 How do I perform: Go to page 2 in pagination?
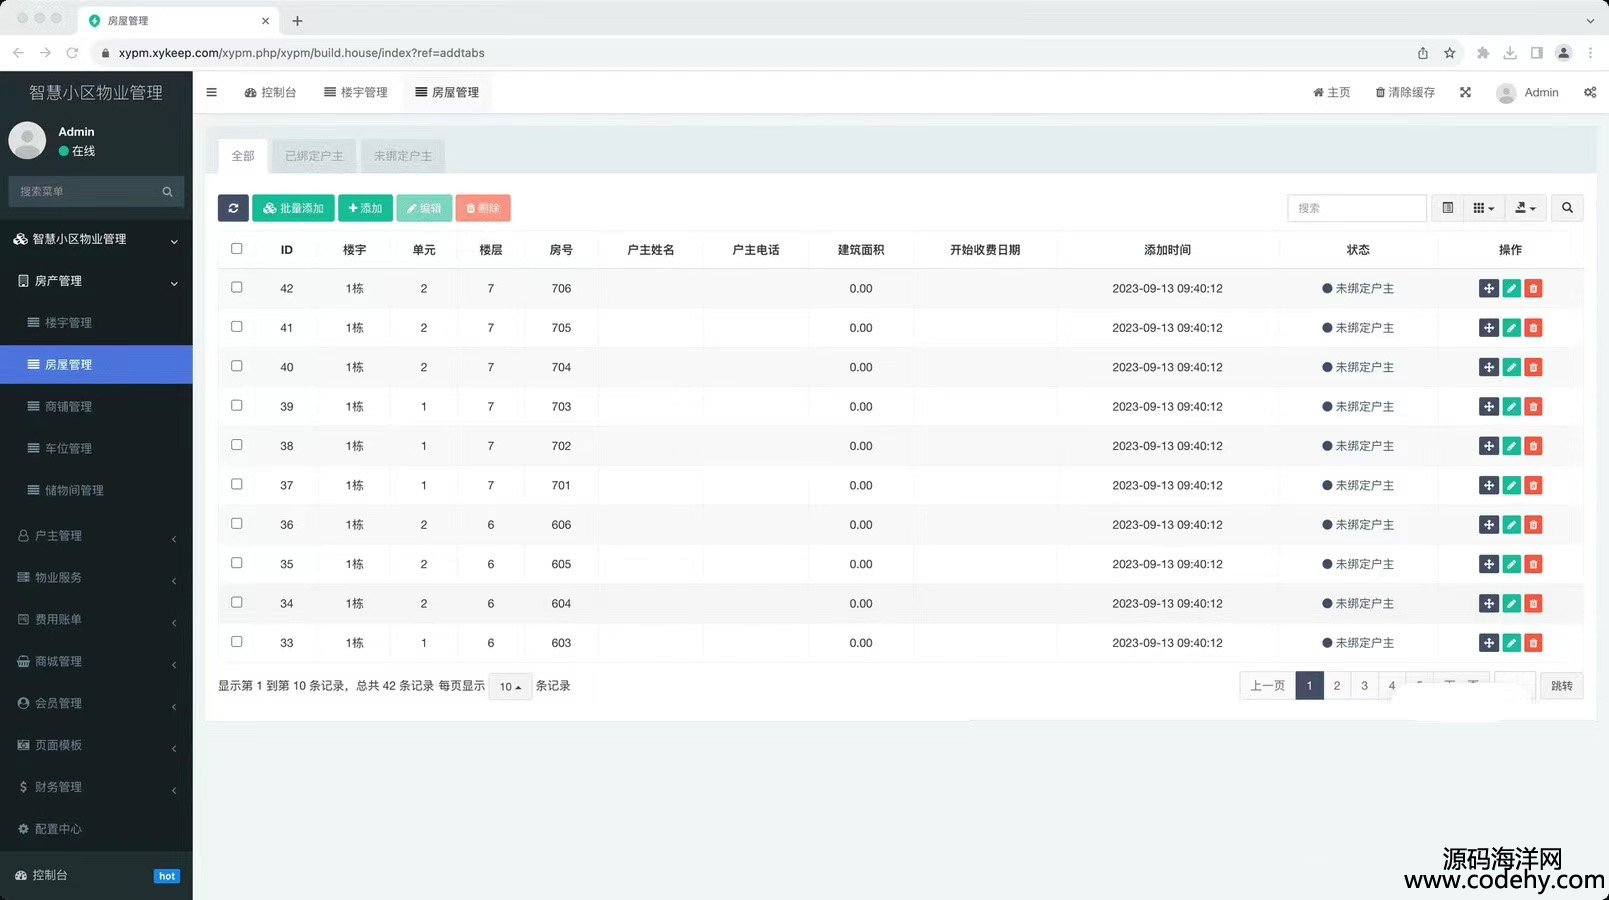(x=1337, y=686)
